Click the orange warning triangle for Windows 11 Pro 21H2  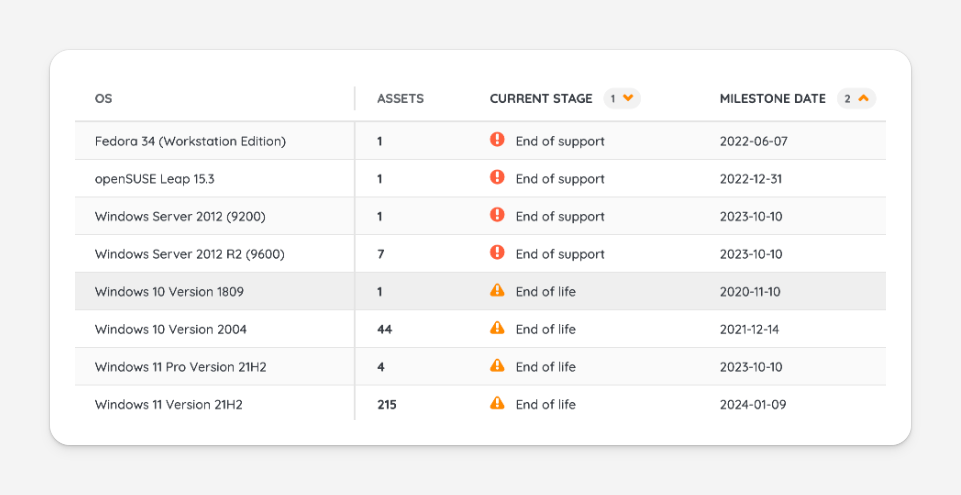click(497, 366)
